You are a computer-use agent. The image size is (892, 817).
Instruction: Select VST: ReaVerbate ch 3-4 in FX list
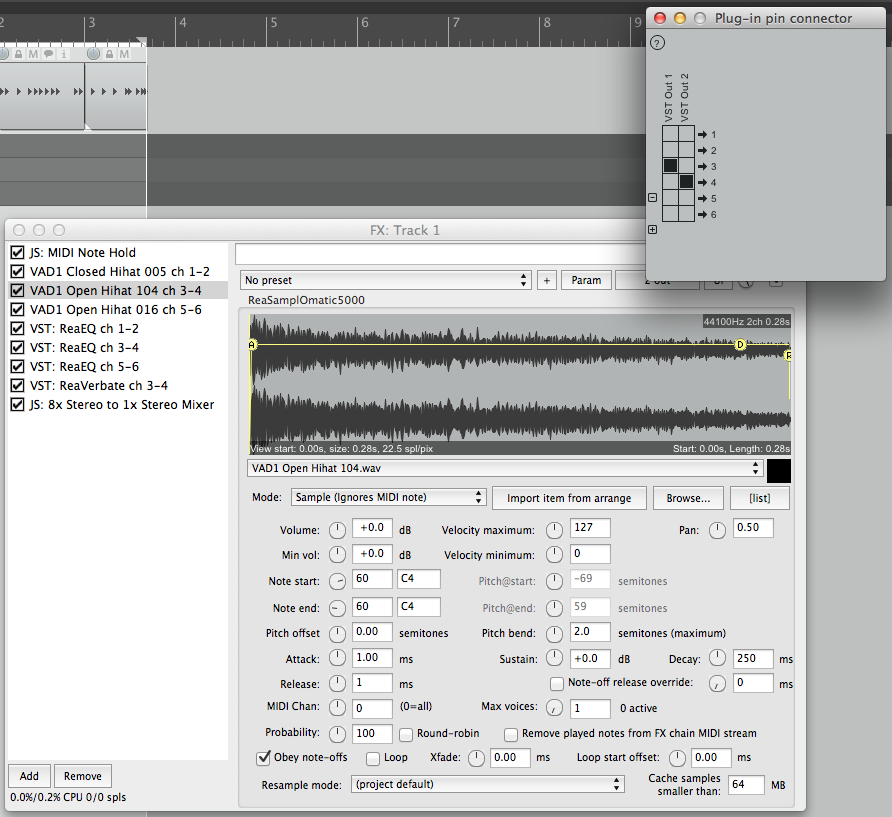click(x=98, y=386)
